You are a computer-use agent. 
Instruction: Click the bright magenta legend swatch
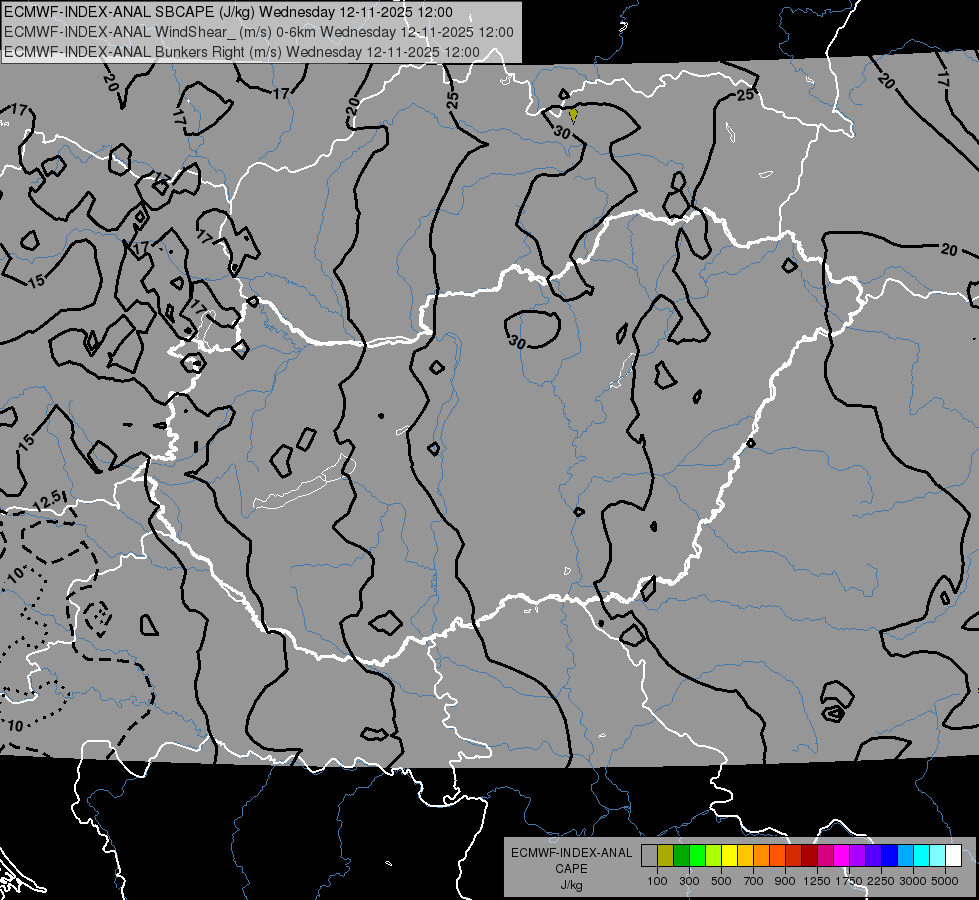pos(842,856)
